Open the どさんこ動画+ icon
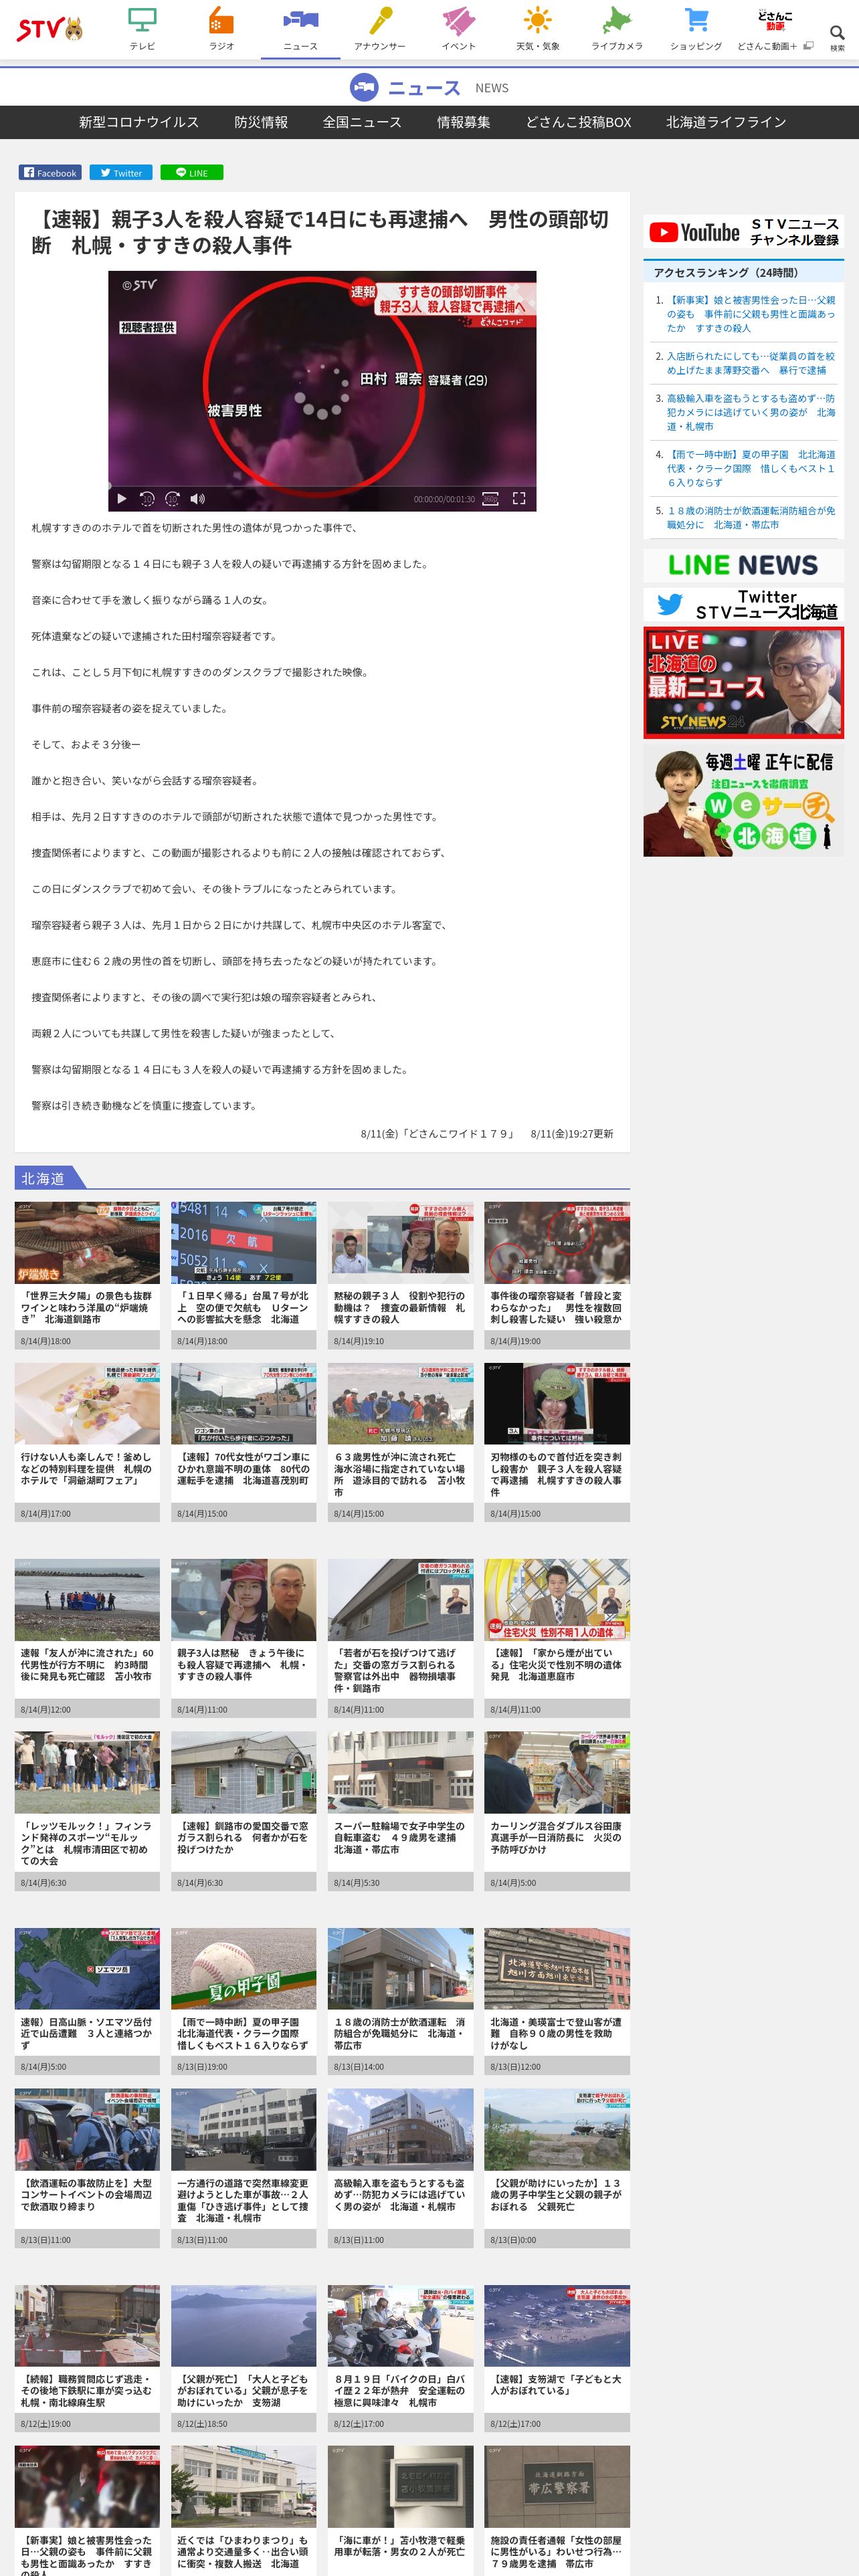This screenshot has width=859, height=2576. (775, 20)
